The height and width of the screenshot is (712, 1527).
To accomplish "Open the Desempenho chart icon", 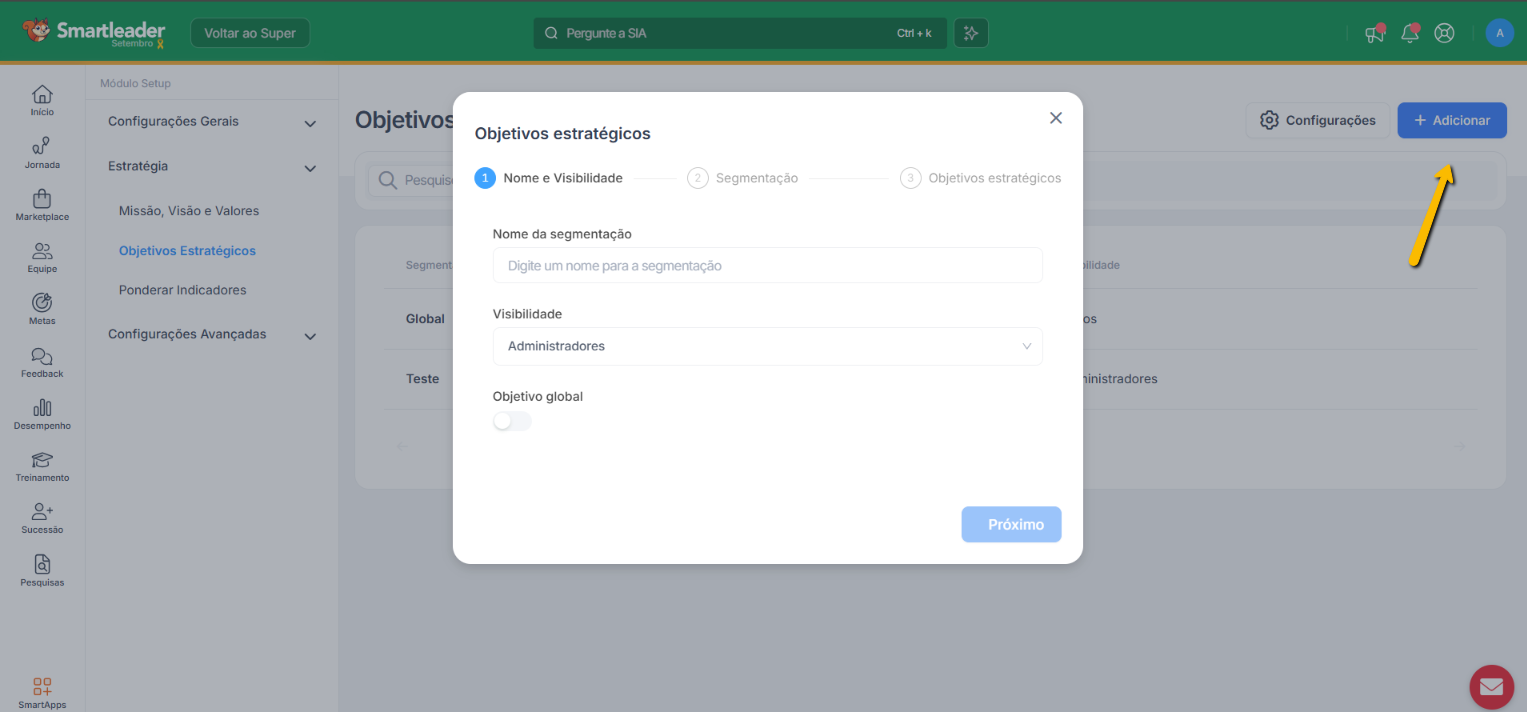I will [x=42, y=409].
